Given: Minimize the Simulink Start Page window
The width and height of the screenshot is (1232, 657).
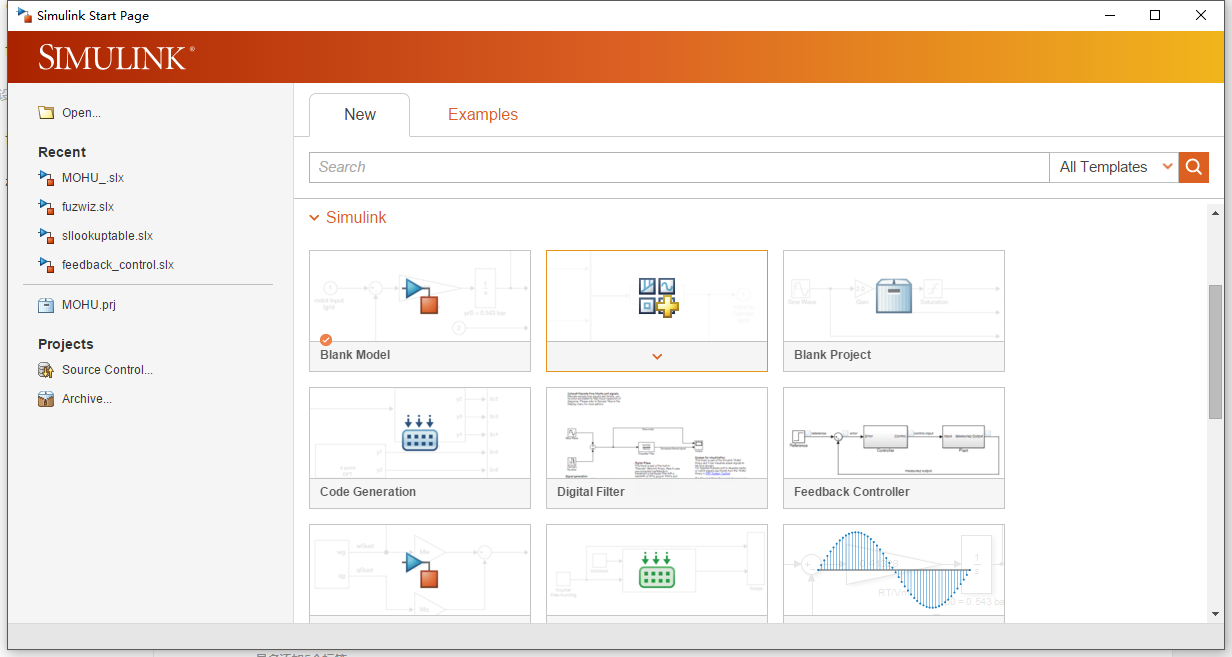Looking at the screenshot, I should pyautogui.click(x=1110, y=15).
